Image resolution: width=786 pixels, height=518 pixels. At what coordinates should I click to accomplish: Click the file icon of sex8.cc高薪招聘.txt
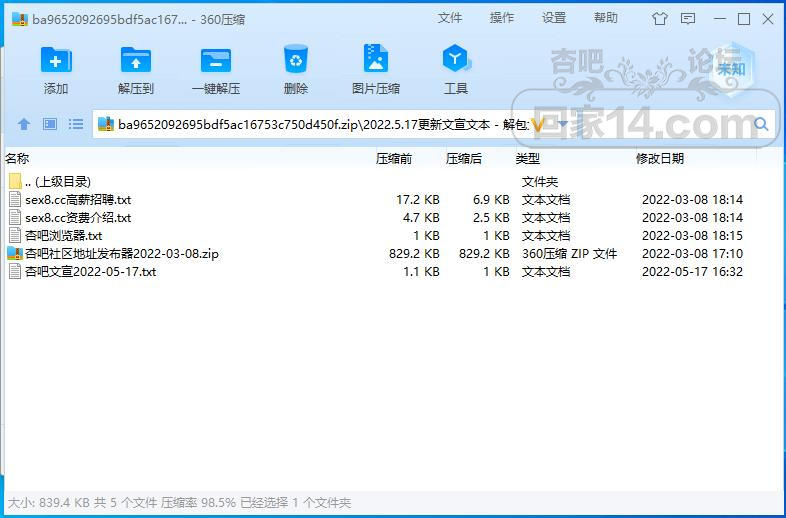15,200
